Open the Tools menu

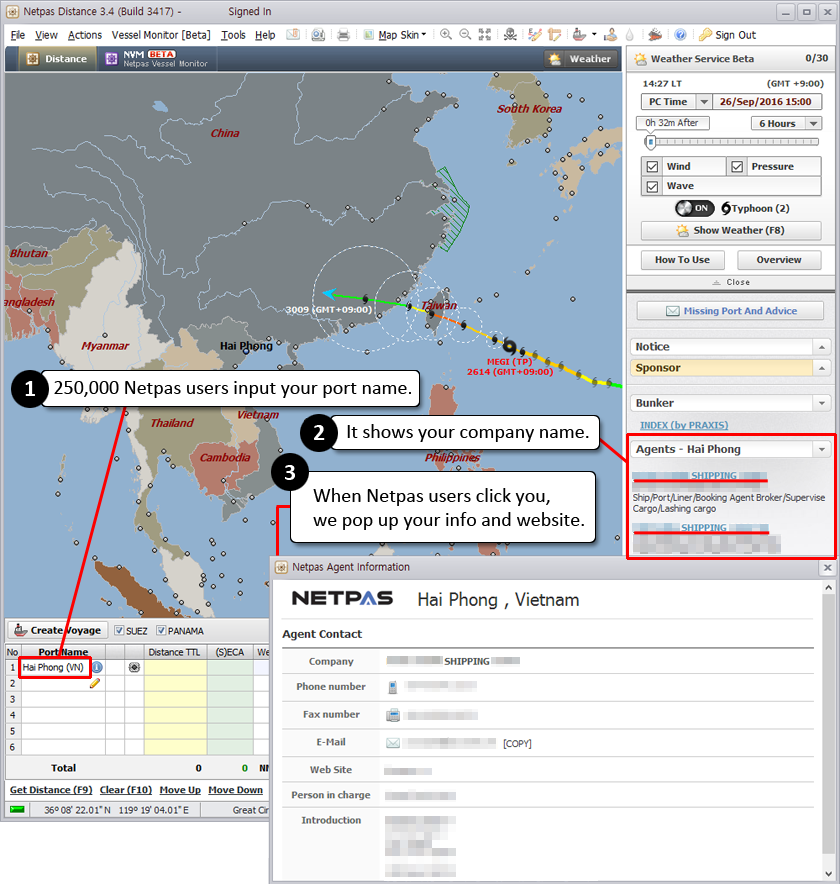pyautogui.click(x=233, y=35)
